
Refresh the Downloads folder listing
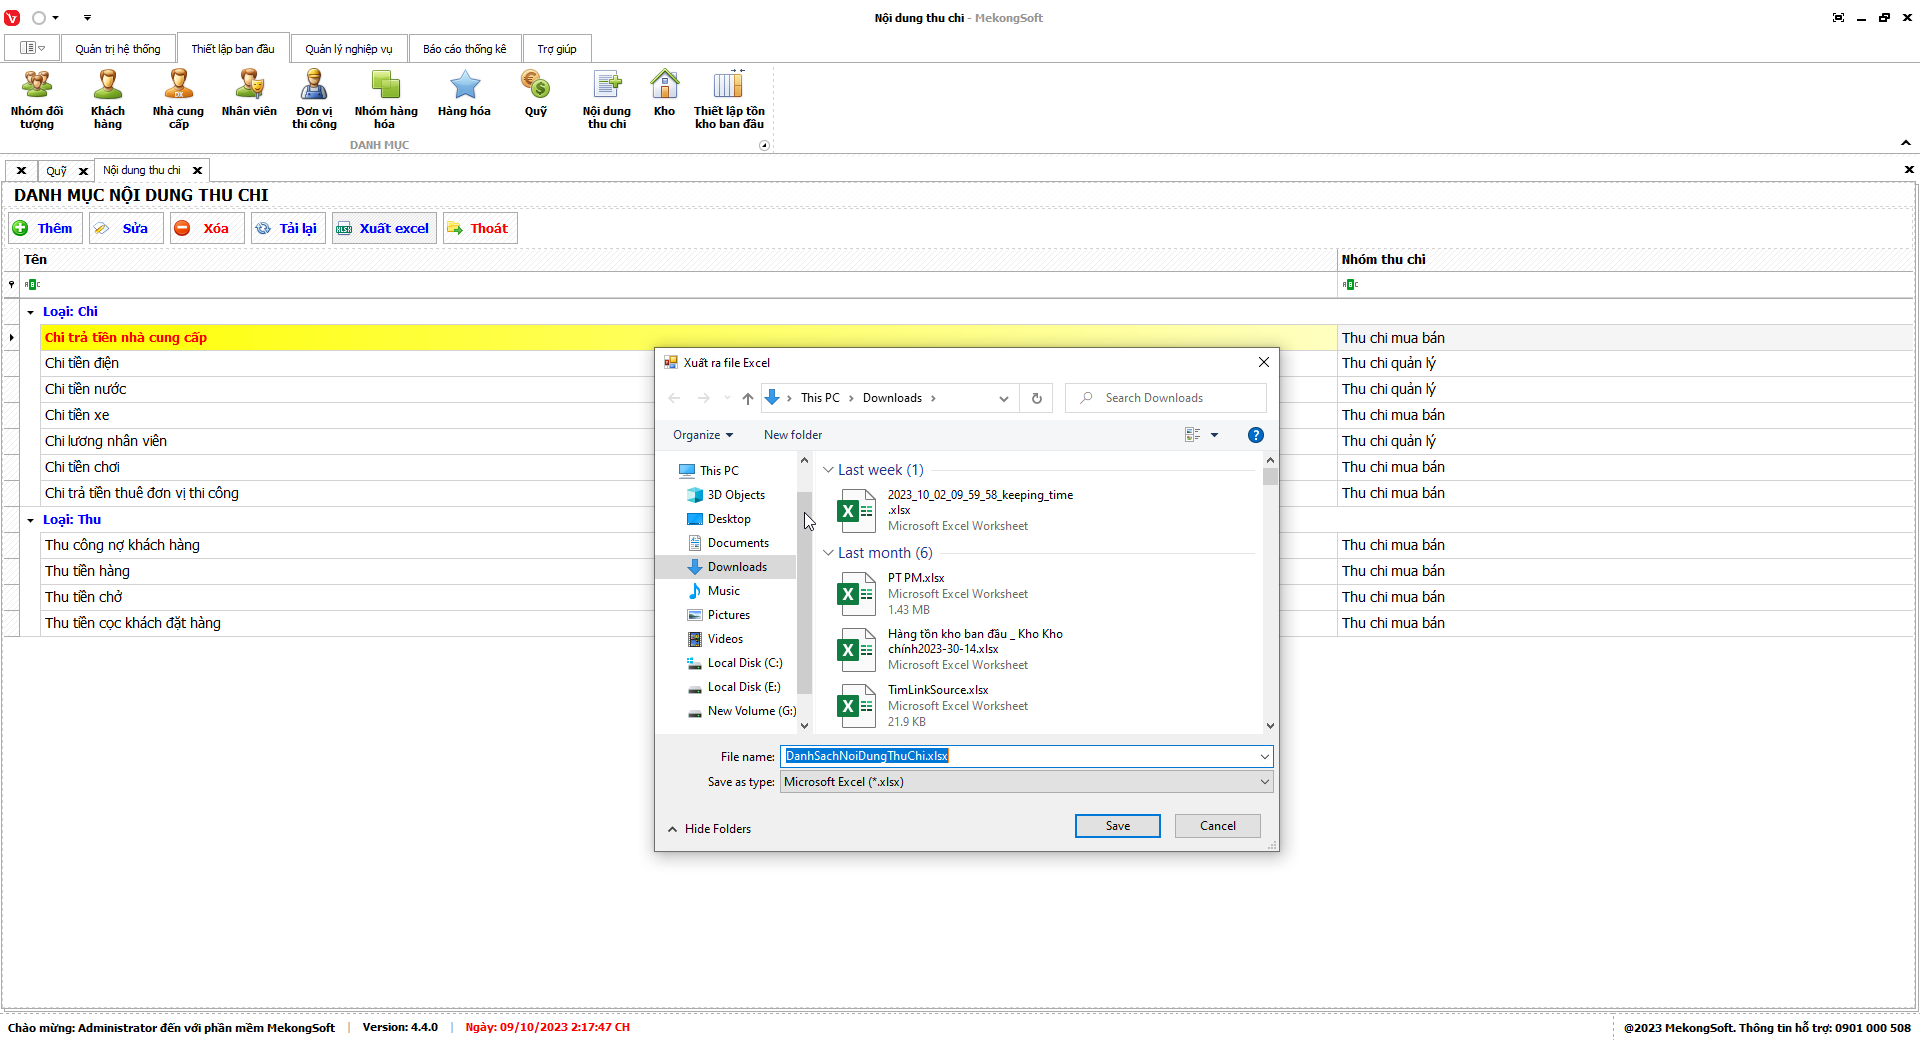click(1036, 398)
